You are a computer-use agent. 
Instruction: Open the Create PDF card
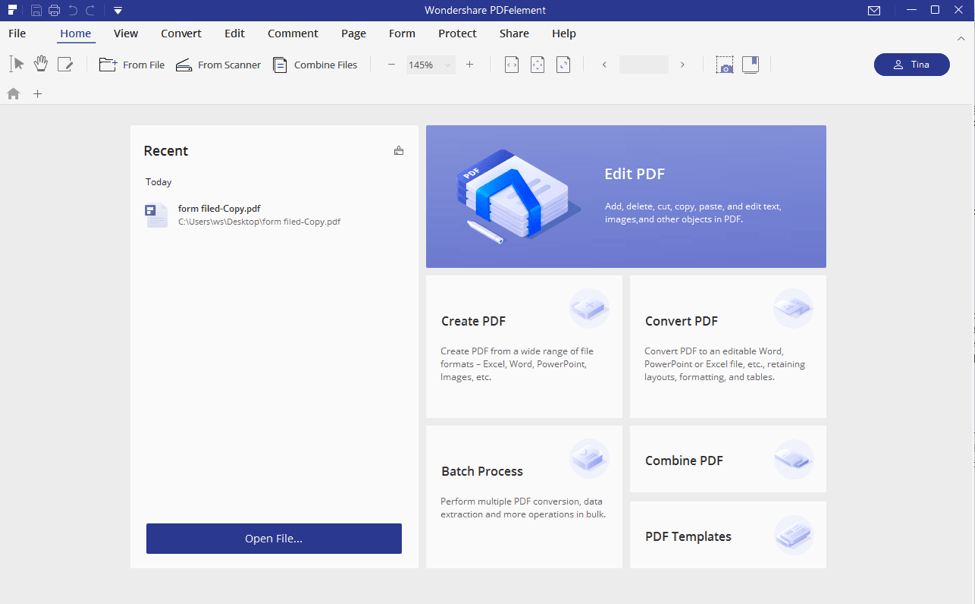524,346
